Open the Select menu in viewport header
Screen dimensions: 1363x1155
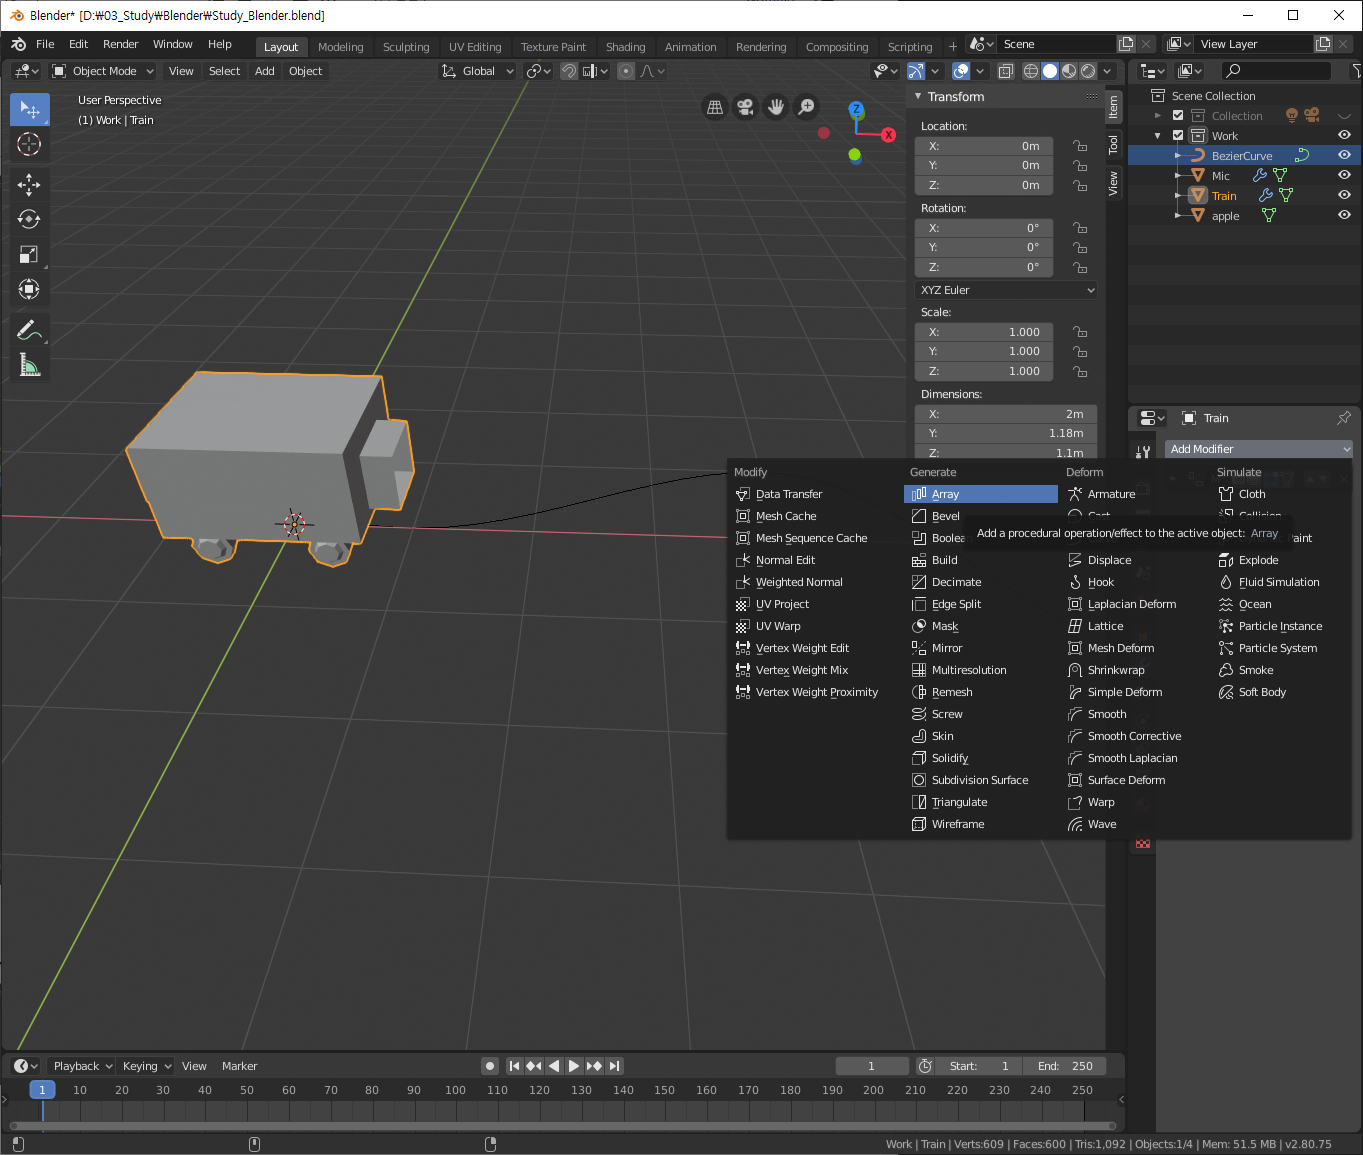(x=224, y=71)
